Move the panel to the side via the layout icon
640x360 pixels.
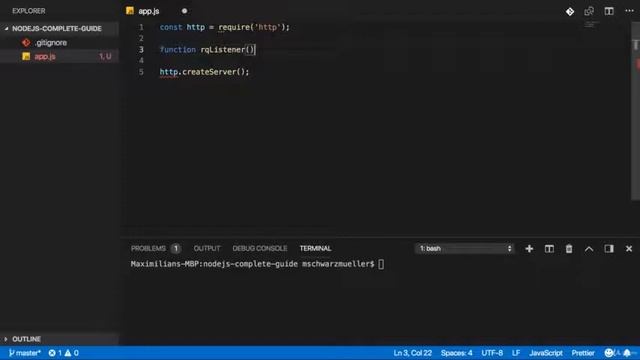pyautogui.click(x=609, y=249)
